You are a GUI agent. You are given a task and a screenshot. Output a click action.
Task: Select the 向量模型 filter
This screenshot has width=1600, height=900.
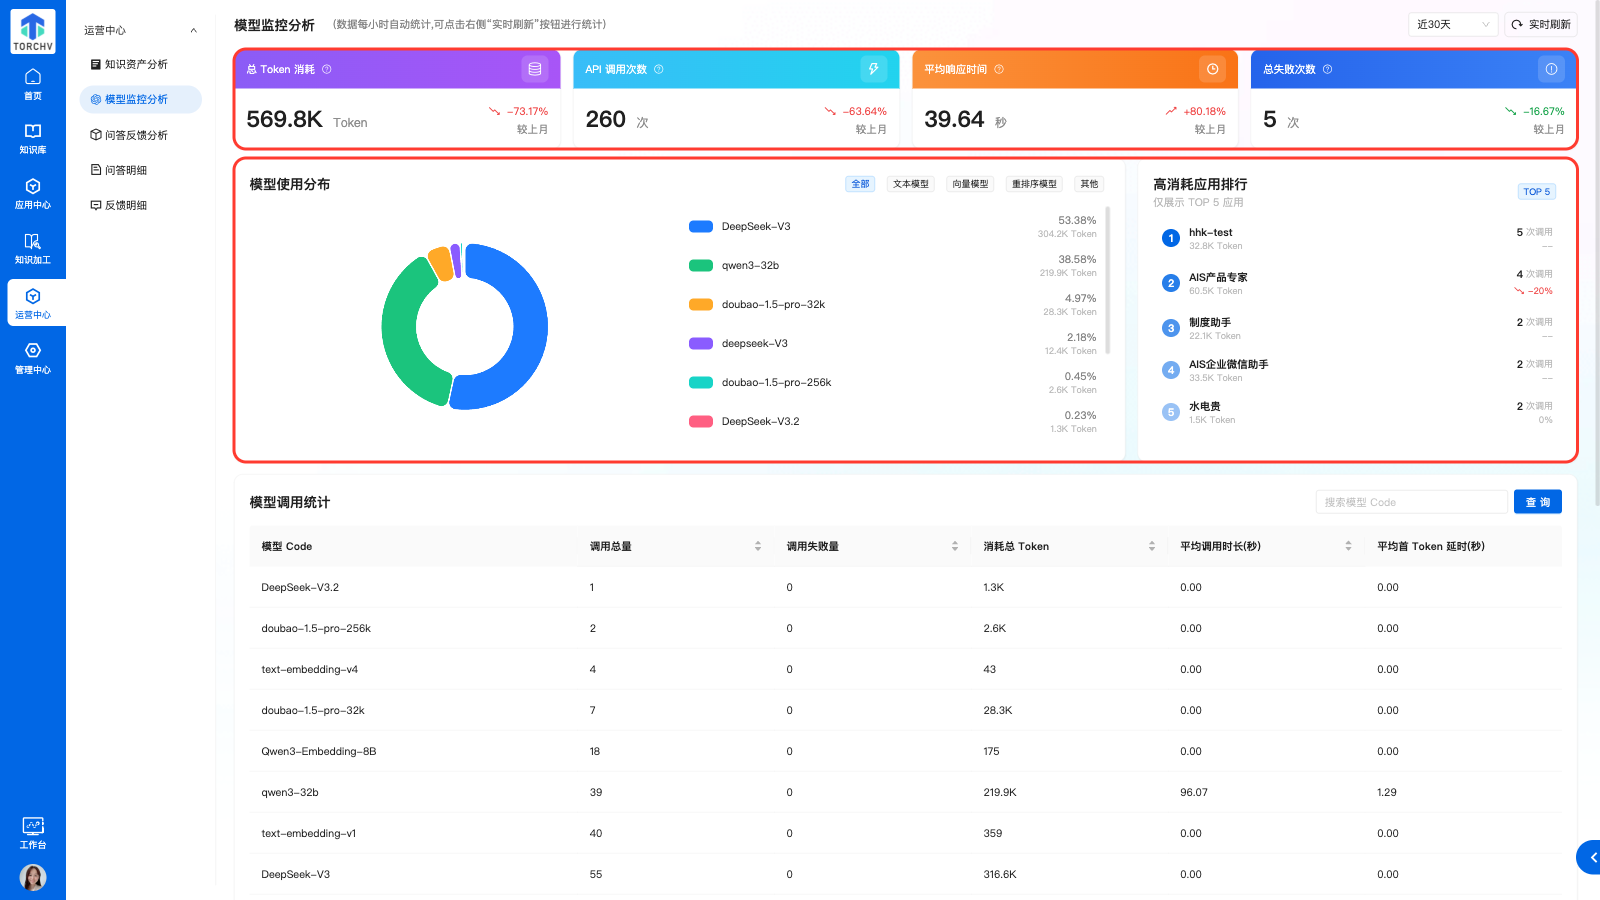[x=969, y=184]
